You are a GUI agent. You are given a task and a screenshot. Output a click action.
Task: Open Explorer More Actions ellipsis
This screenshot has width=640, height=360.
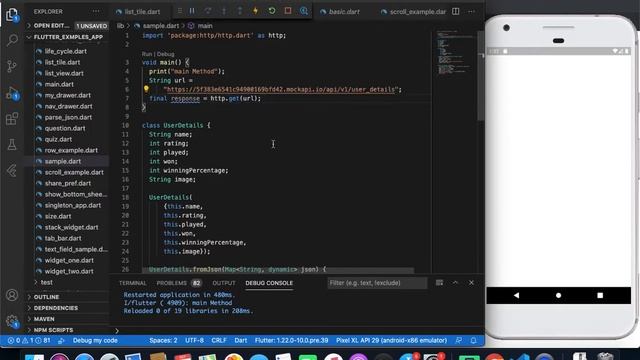96,11
